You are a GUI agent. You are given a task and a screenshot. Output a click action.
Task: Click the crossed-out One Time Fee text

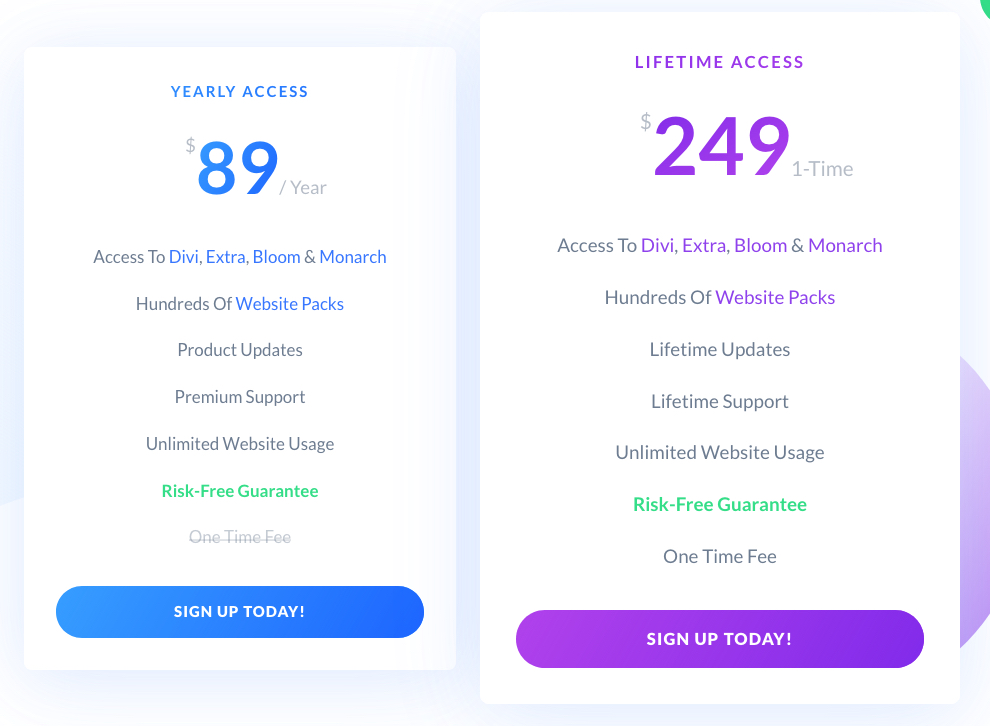tap(240, 538)
